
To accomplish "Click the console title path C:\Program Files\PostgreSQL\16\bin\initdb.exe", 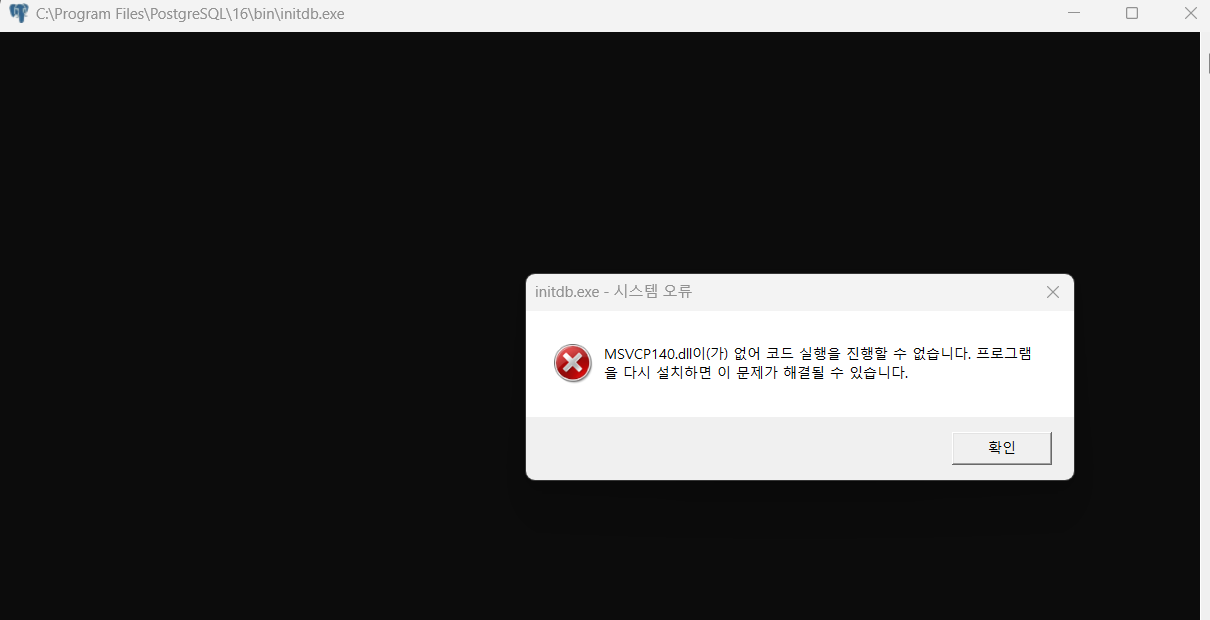I will (190, 14).
